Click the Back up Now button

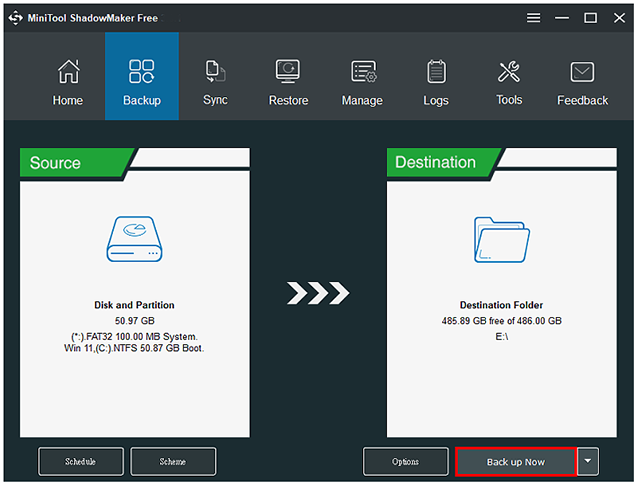(x=515, y=461)
